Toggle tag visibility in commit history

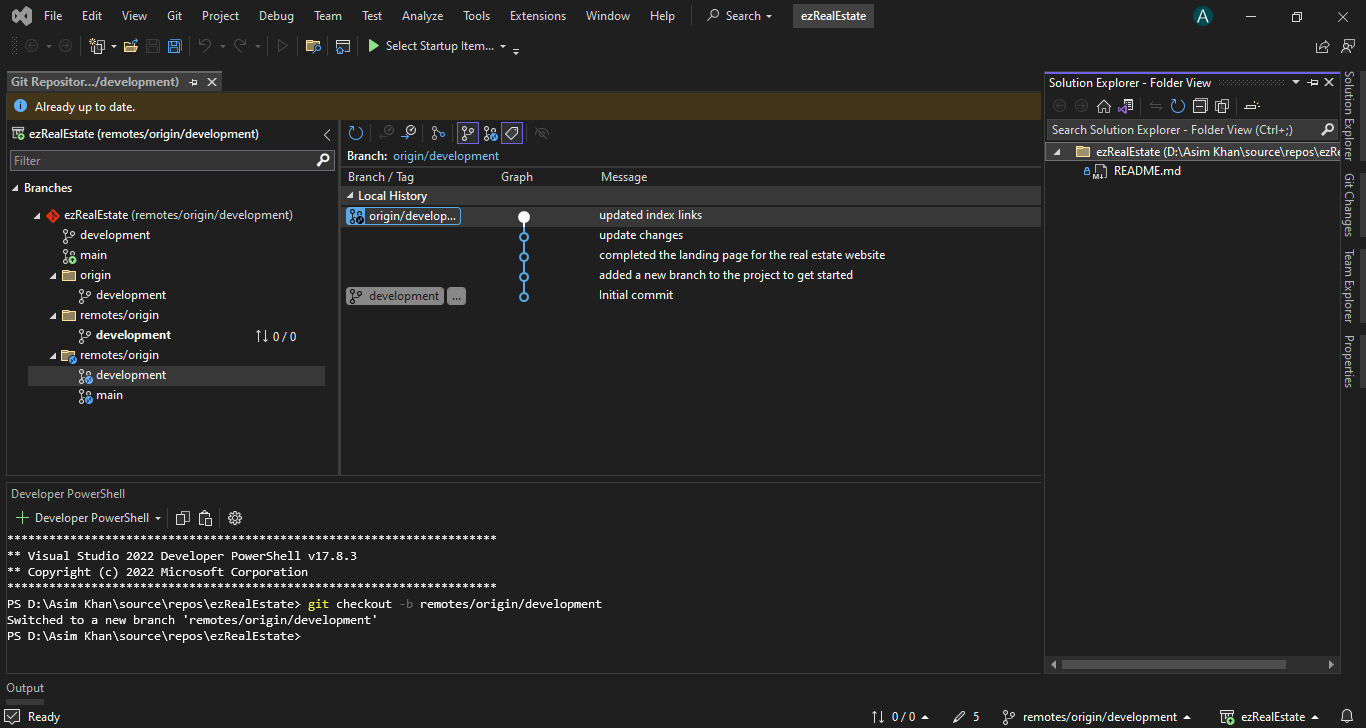point(511,132)
